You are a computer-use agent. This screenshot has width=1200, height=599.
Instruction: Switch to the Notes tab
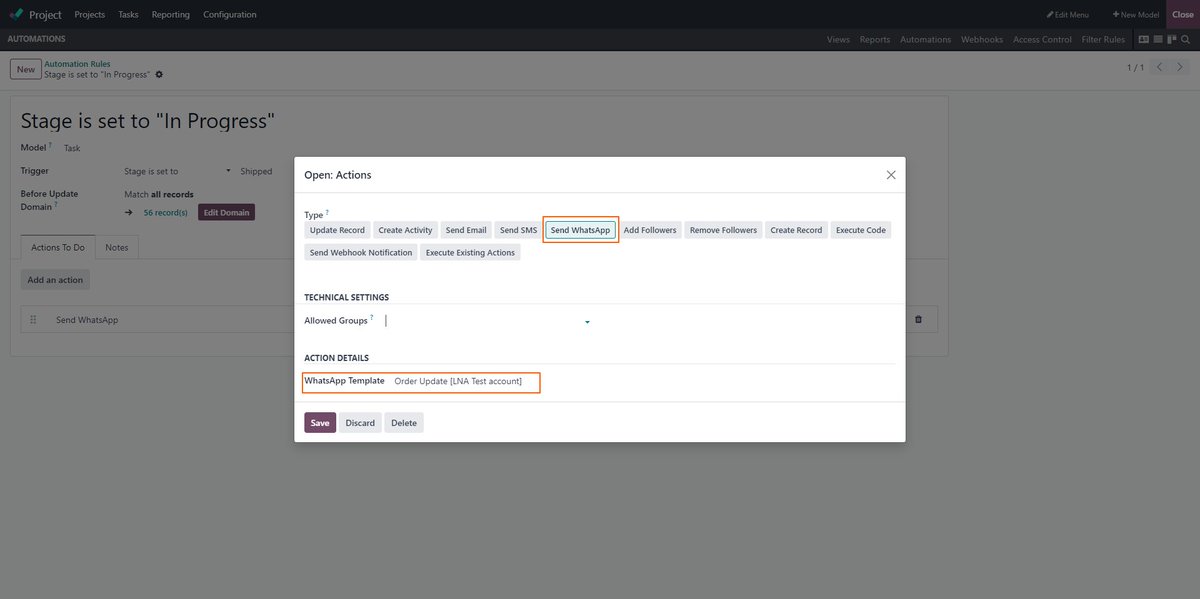[x=117, y=247]
